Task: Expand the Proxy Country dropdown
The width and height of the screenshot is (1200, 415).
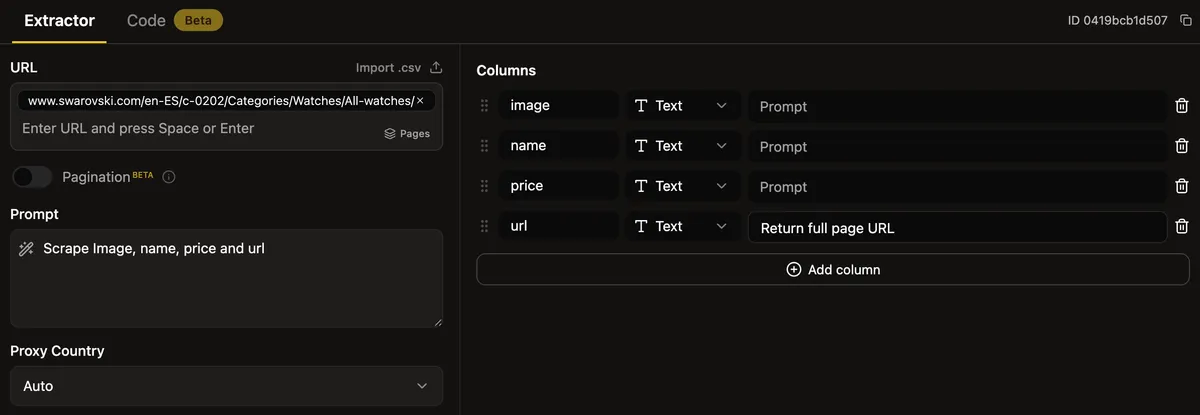Action: tap(226, 386)
